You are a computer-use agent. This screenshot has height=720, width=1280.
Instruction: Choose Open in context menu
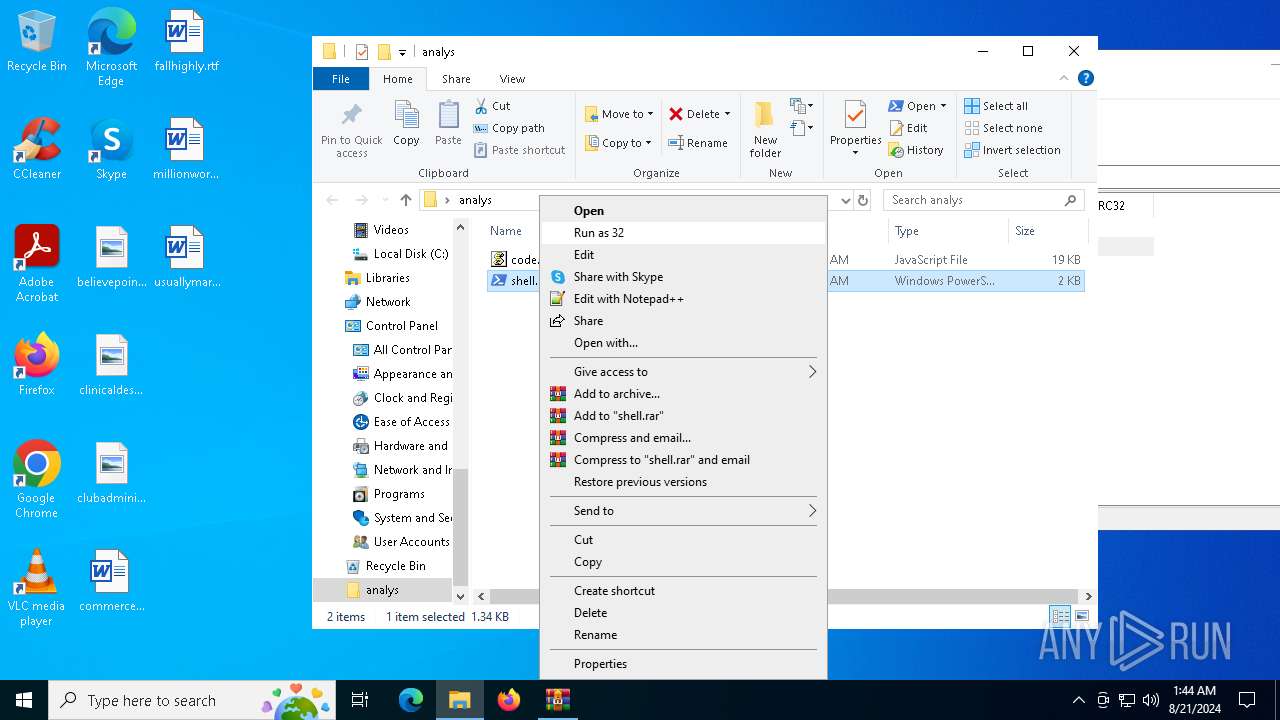point(683,210)
